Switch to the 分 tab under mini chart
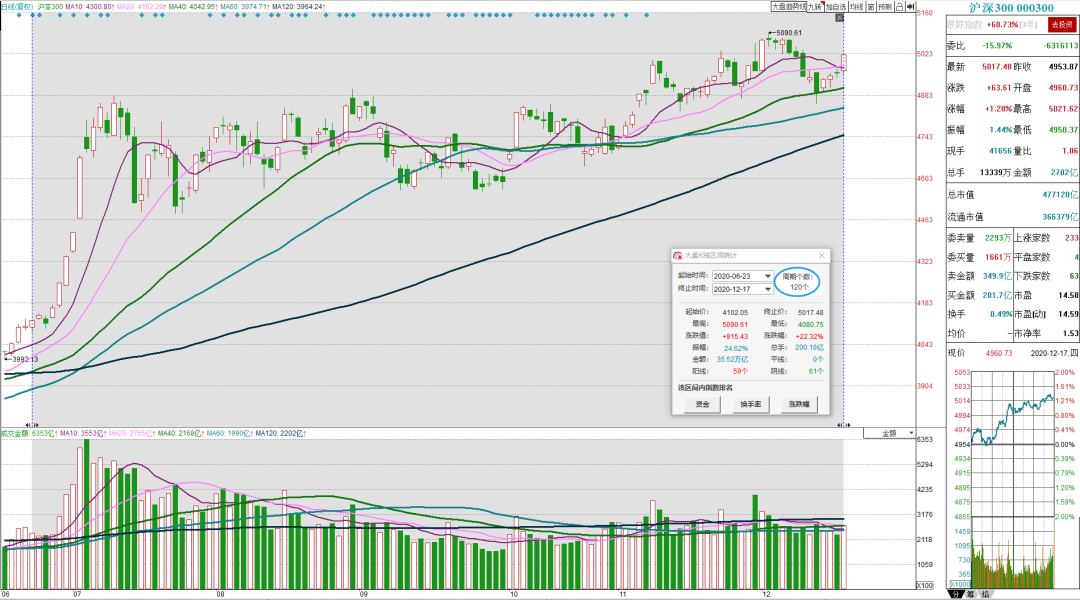 pyautogui.click(x=955, y=594)
